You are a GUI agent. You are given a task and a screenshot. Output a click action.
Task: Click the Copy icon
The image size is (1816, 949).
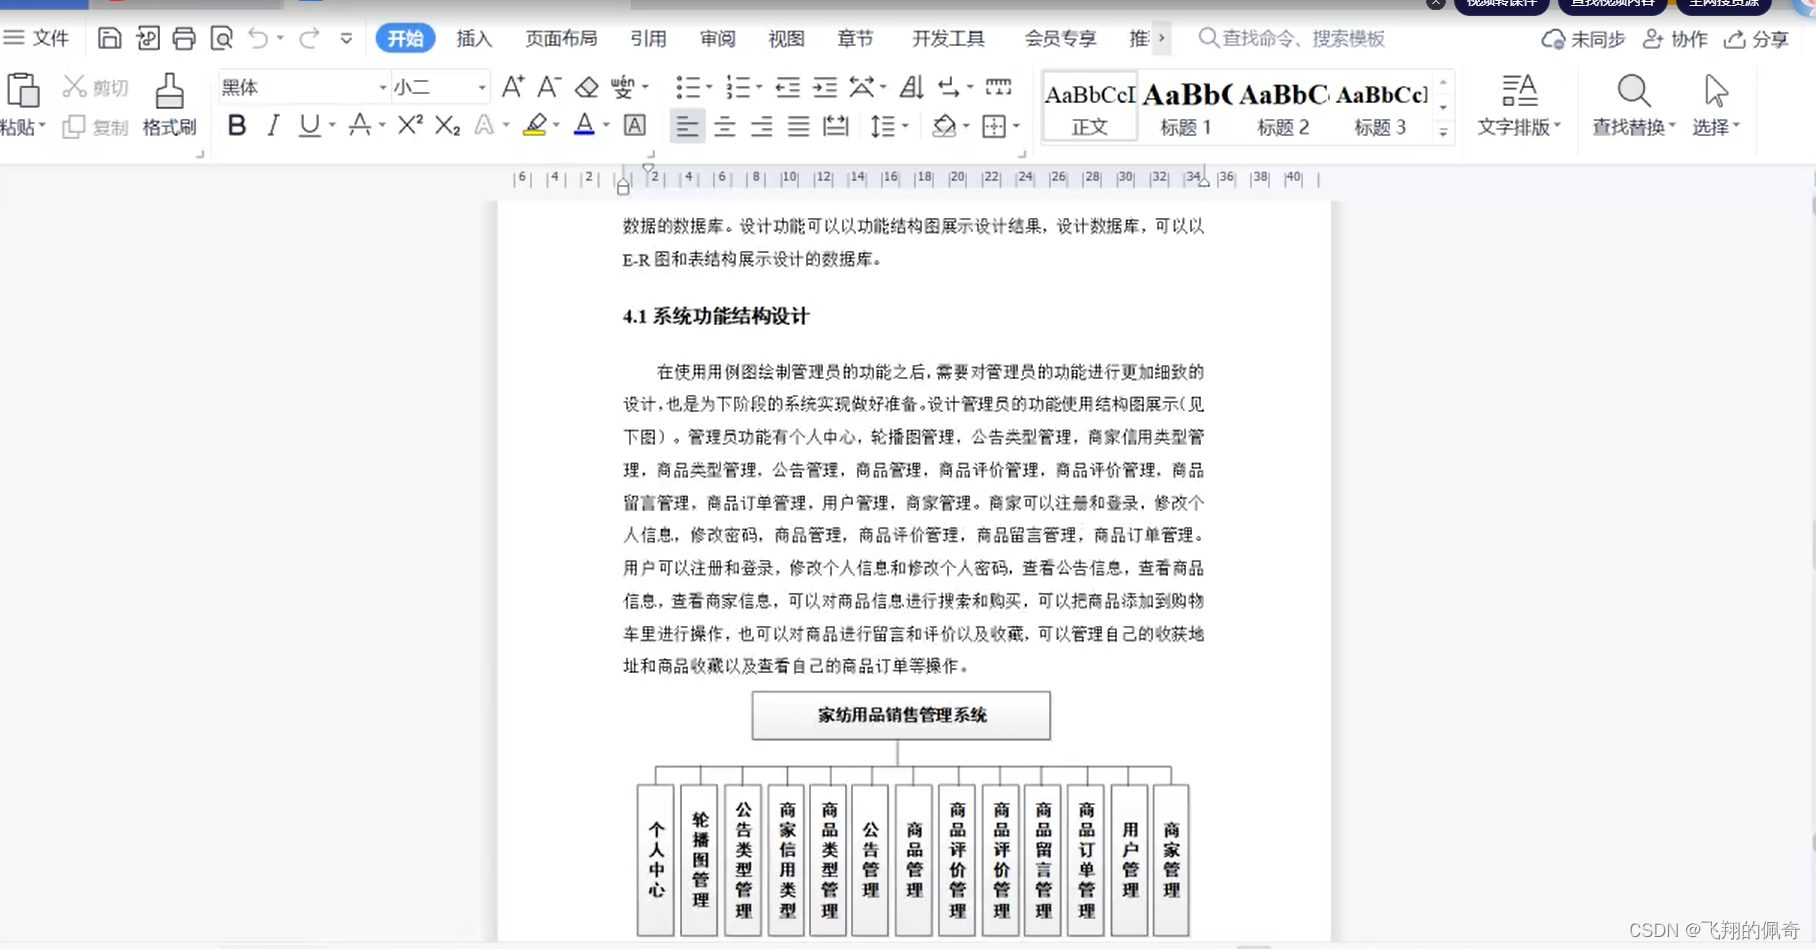(74, 127)
